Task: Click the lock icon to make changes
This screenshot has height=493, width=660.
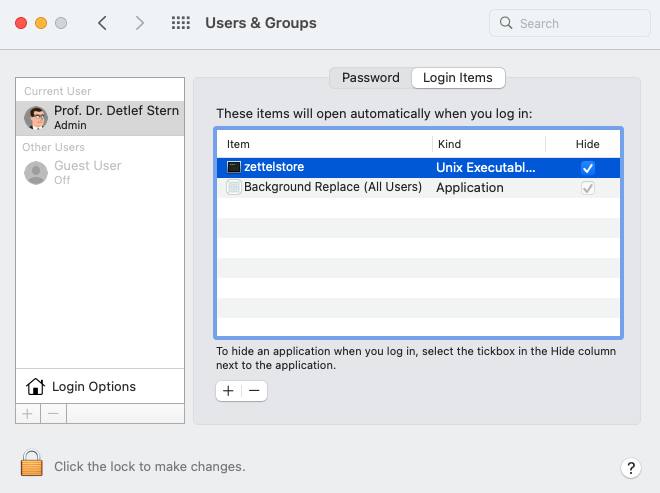Action: point(32,464)
